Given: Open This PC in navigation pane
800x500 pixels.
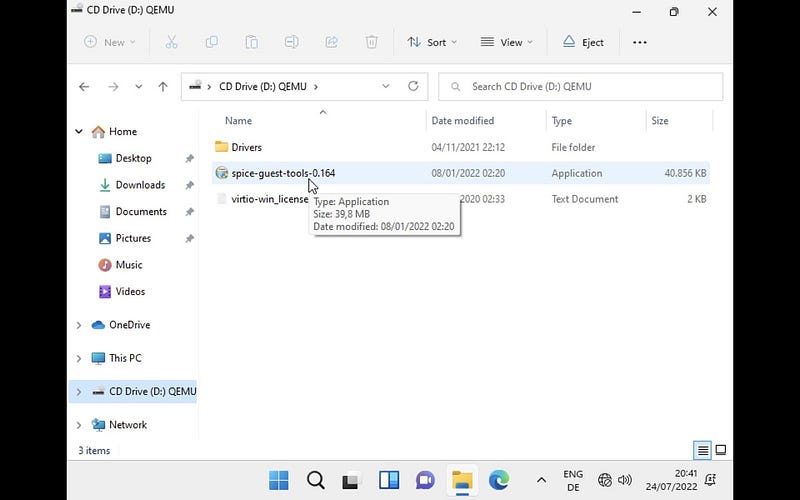Looking at the screenshot, I should click(125, 358).
